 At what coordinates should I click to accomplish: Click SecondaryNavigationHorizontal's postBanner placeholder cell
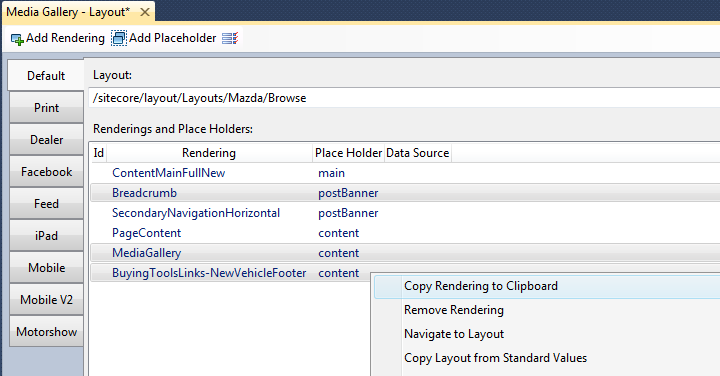(348, 213)
